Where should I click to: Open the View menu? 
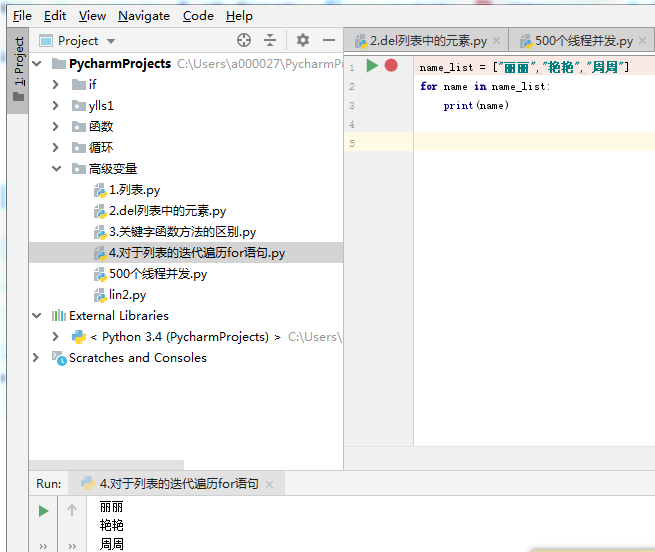click(x=92, y=16)
